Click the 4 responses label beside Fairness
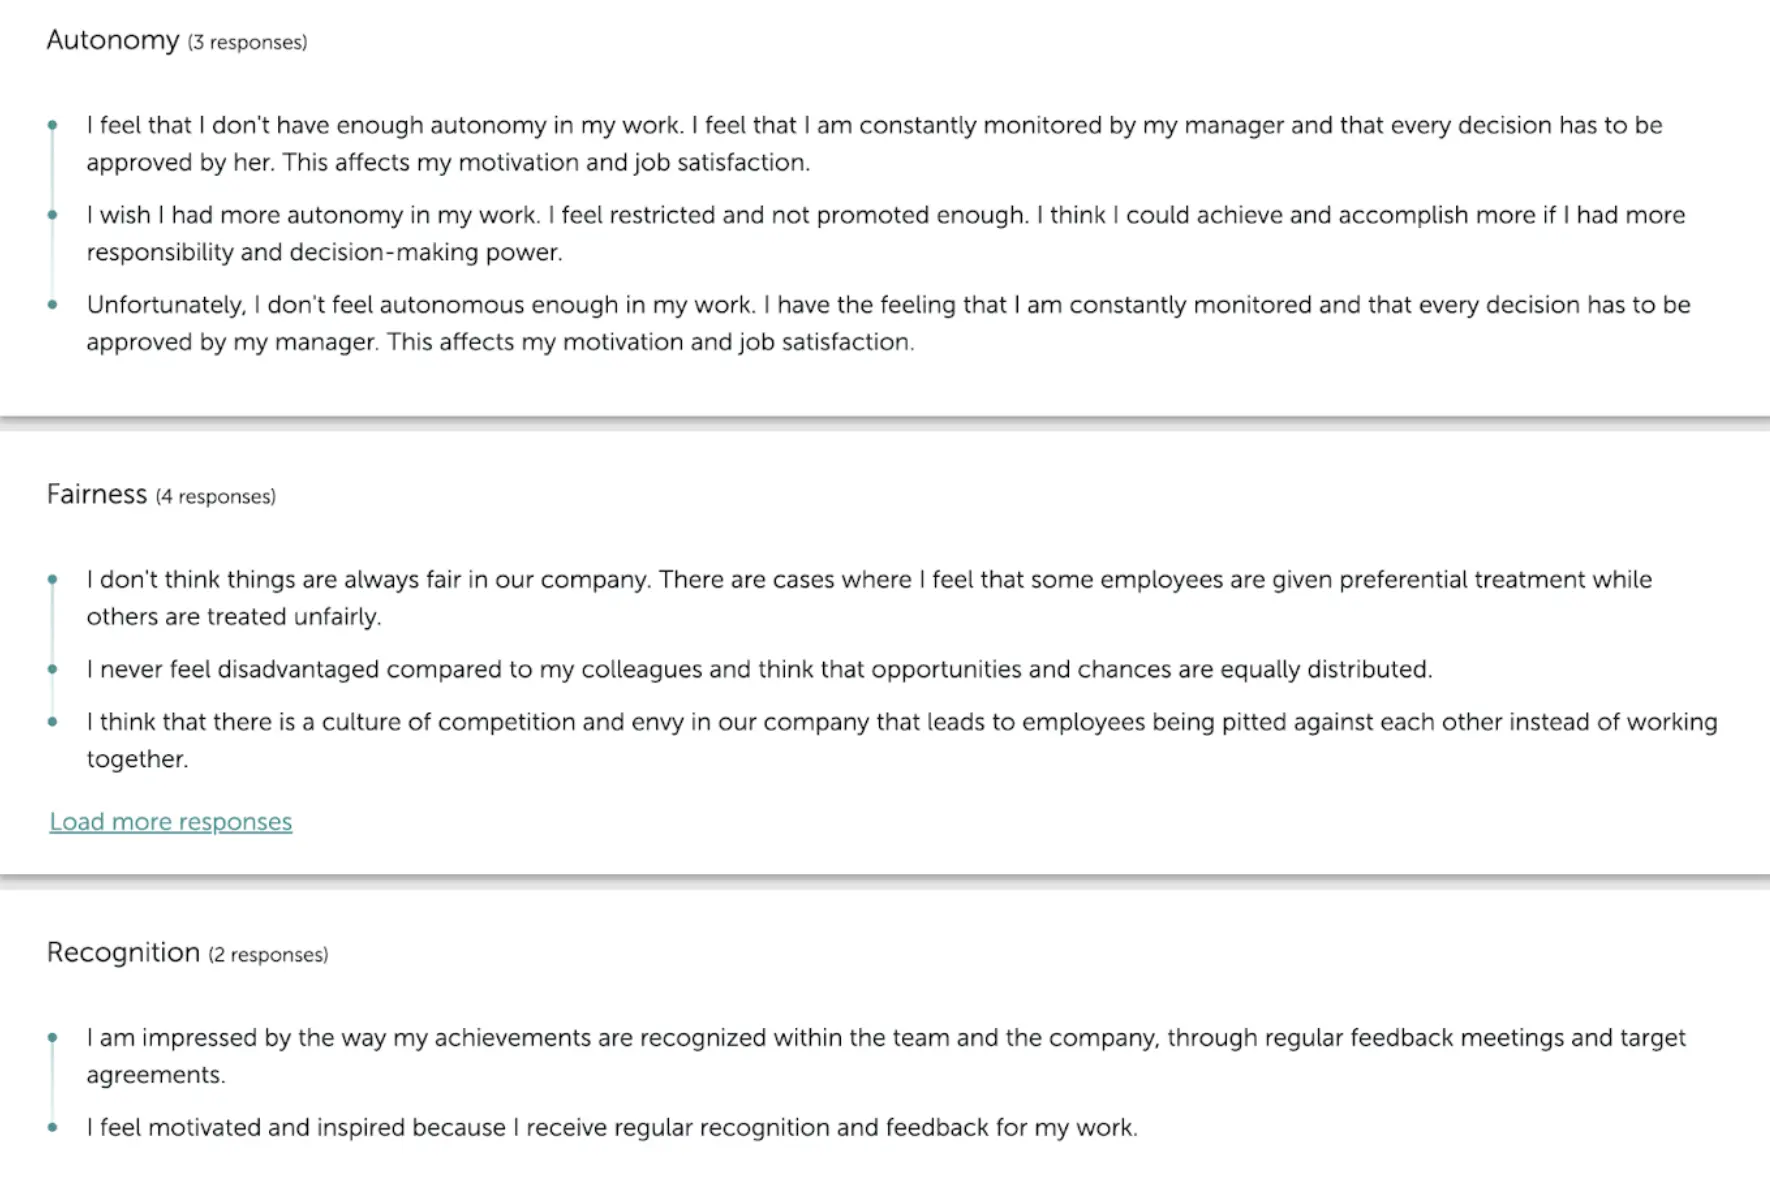Screen dimensions: 1770x1192 pyautogui.click(x=215, y=495)
